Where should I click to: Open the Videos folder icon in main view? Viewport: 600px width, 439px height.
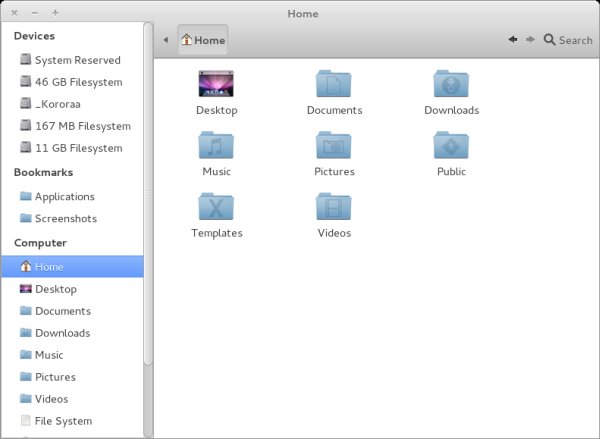pos(334,206)
